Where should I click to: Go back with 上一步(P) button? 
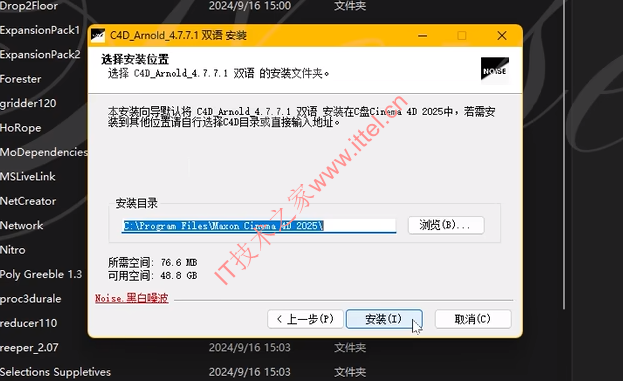(305, 319)
